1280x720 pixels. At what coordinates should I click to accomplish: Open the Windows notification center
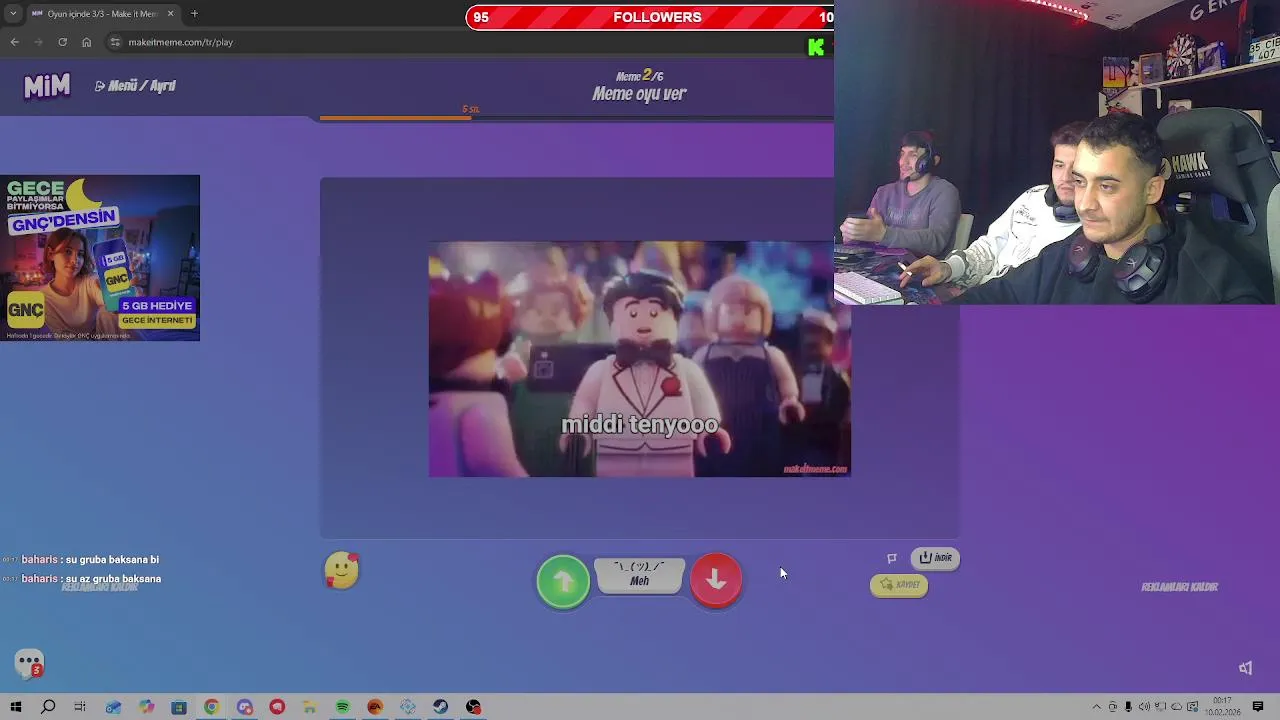1258,707
